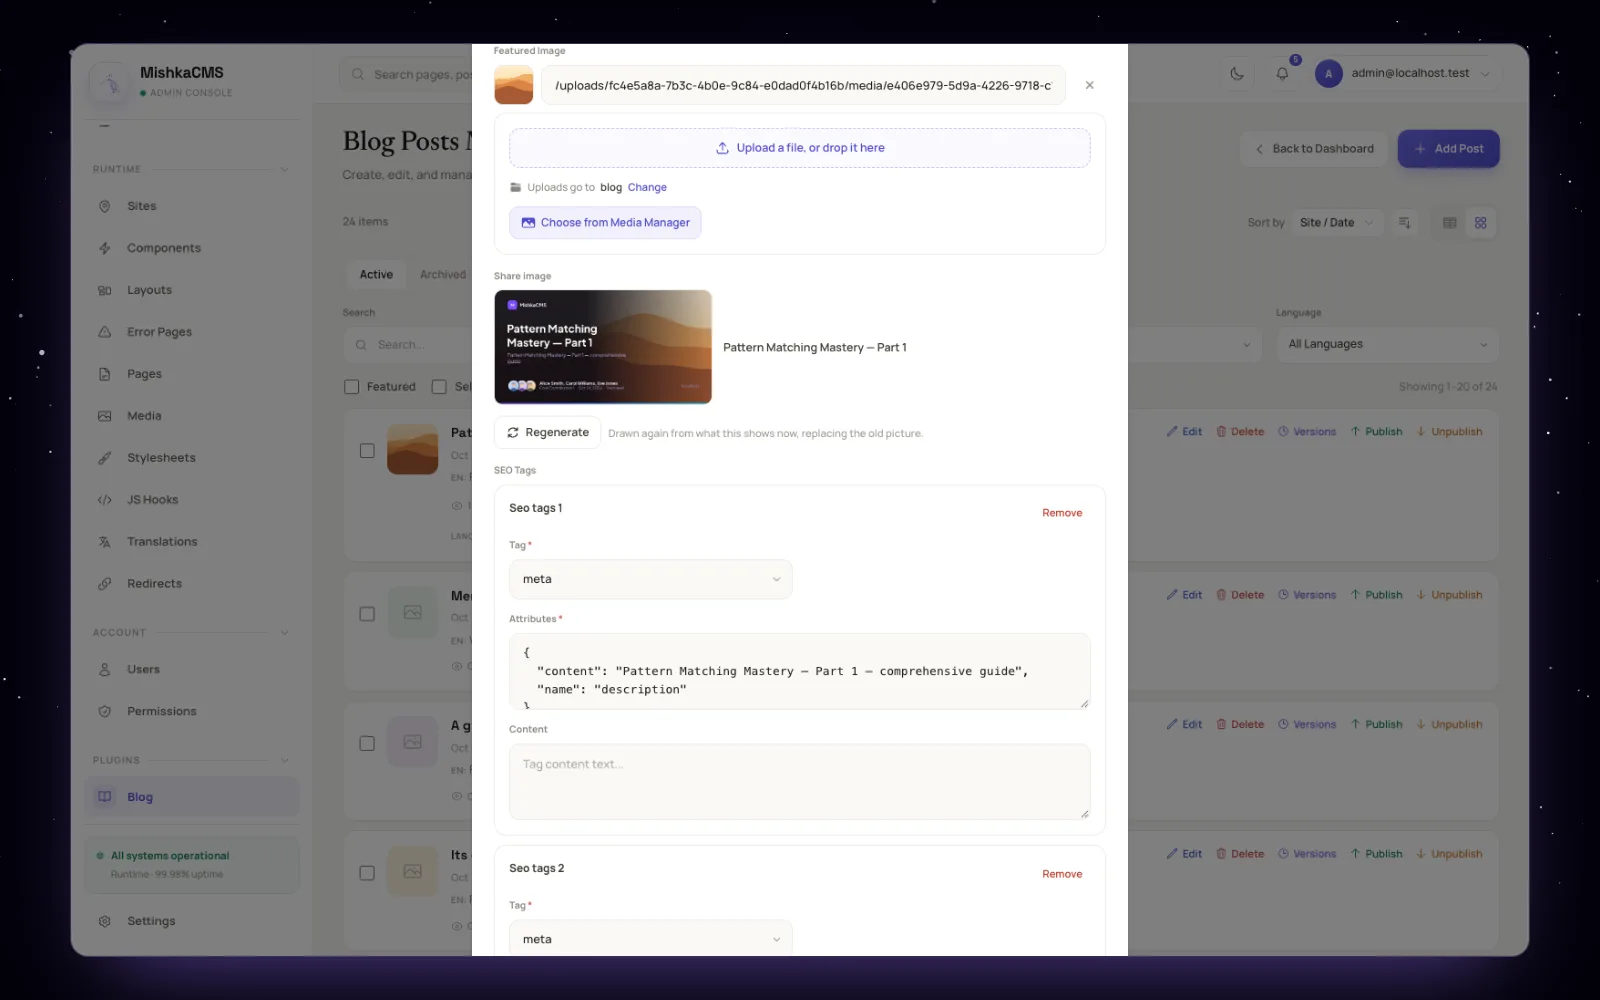Toggle sort direction icon
This screenshot has height=1000, width=1600.
click(x=1404, y=223)
